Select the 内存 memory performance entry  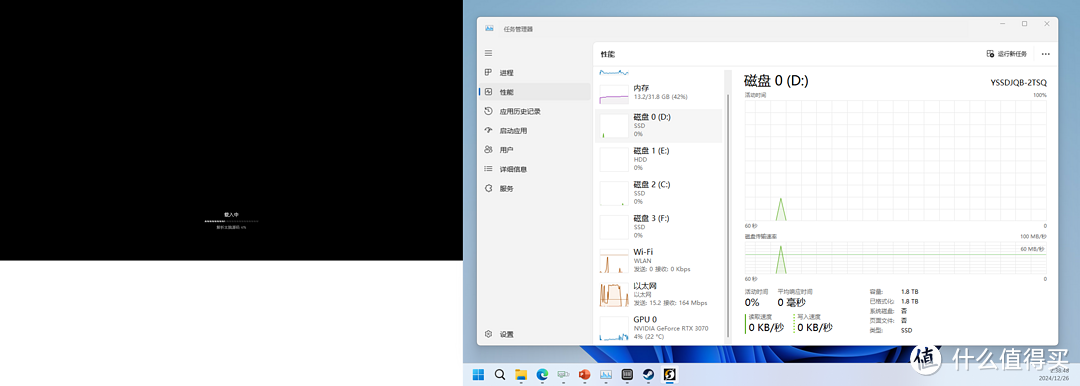658,93
